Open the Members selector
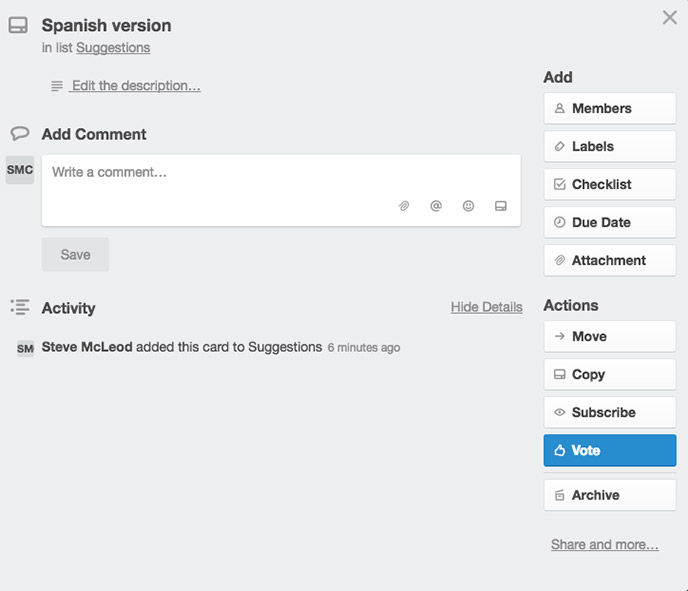Screen dimensions: 688x591 point(609,108)
